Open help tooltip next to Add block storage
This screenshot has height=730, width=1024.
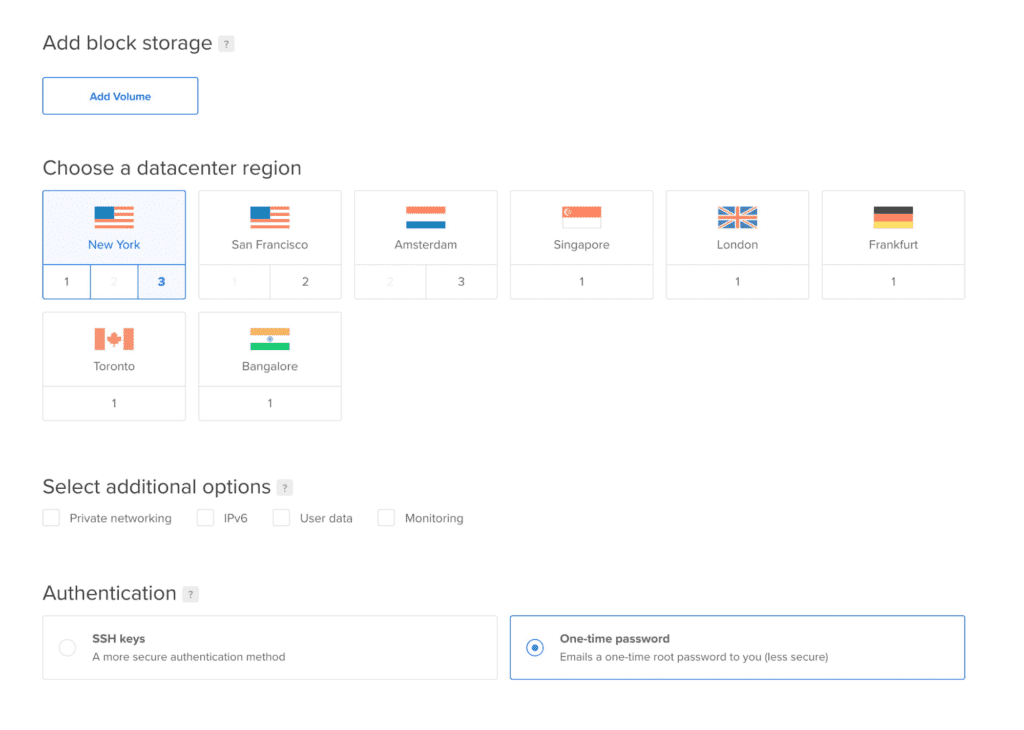(x=226, y=44)
